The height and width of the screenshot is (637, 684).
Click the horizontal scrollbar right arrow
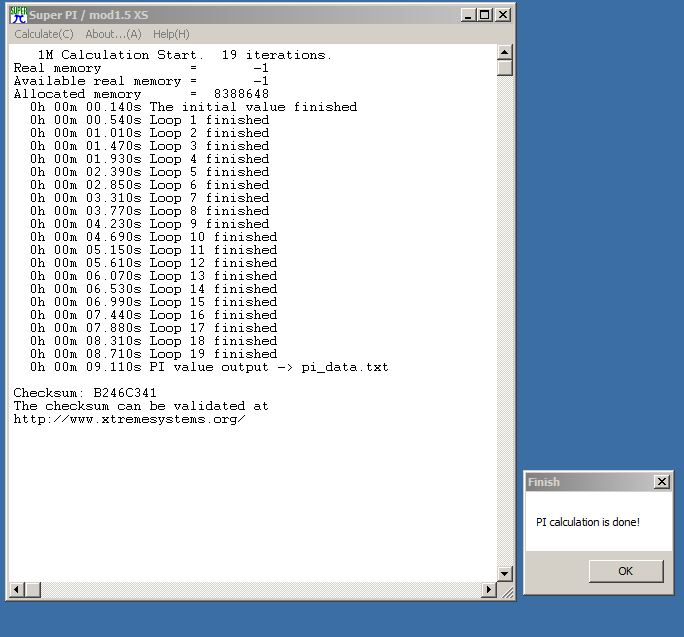(x=489, y=590)
